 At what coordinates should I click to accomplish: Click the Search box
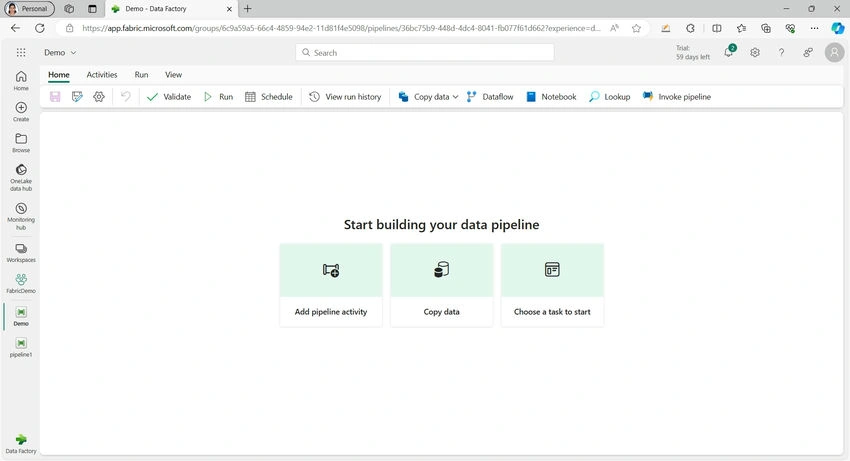coord(425,53)
